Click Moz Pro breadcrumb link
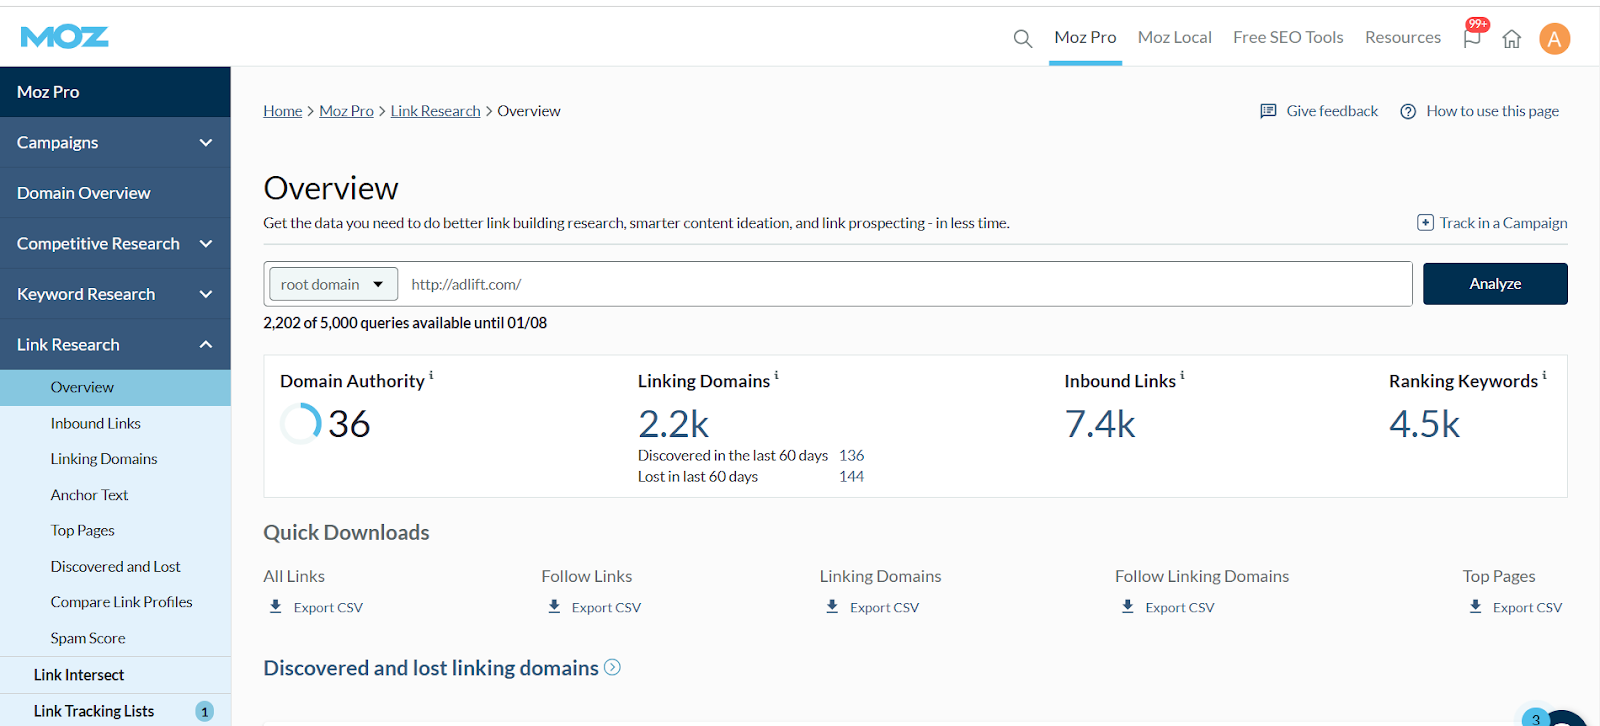 pos(346,111)
